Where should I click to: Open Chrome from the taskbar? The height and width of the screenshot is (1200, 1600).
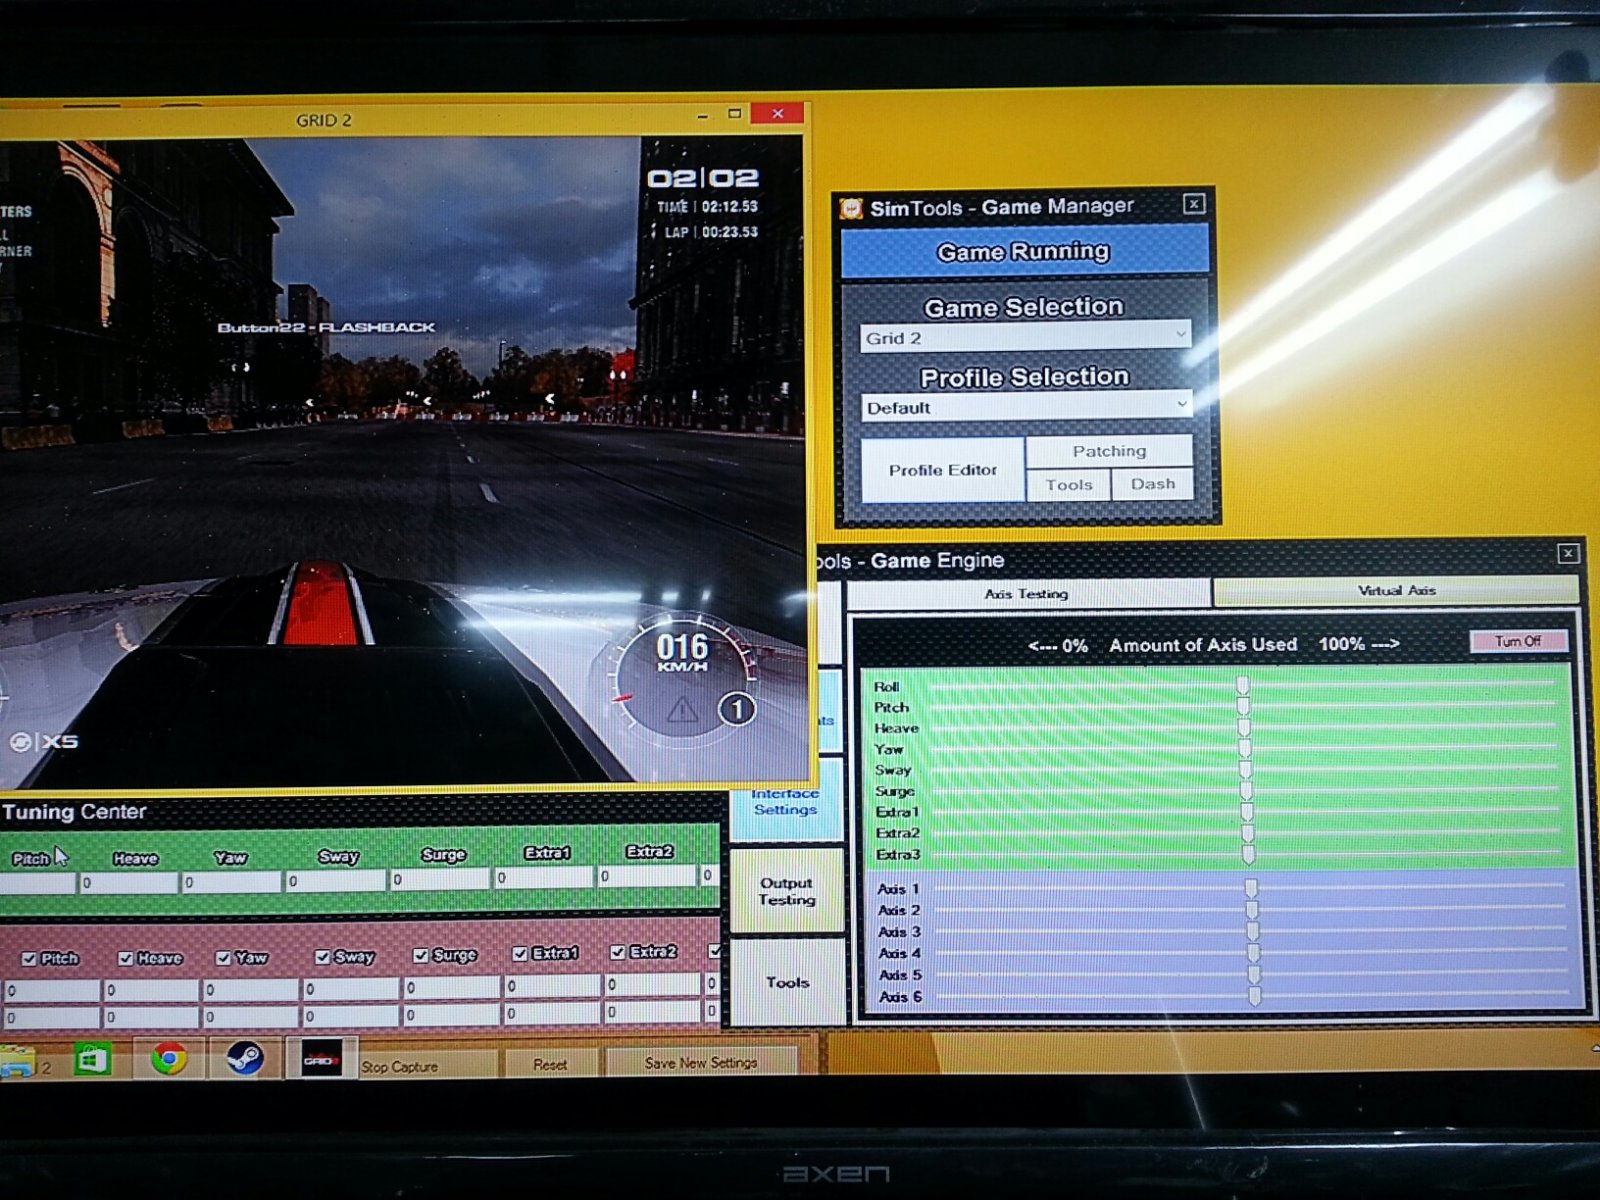pos(169,1058)
